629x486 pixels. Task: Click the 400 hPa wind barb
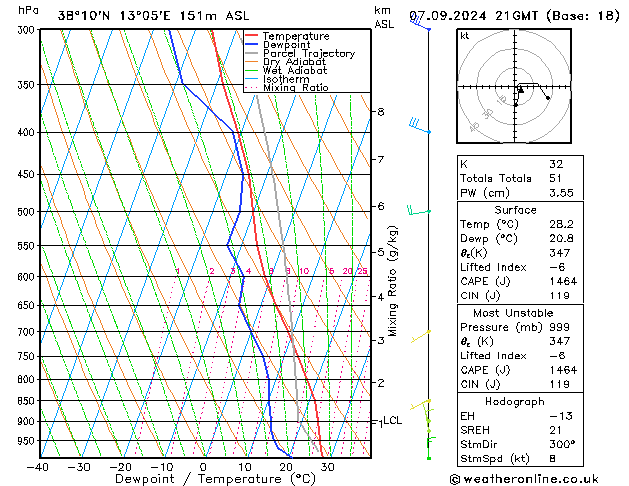[x=420, y=126]
